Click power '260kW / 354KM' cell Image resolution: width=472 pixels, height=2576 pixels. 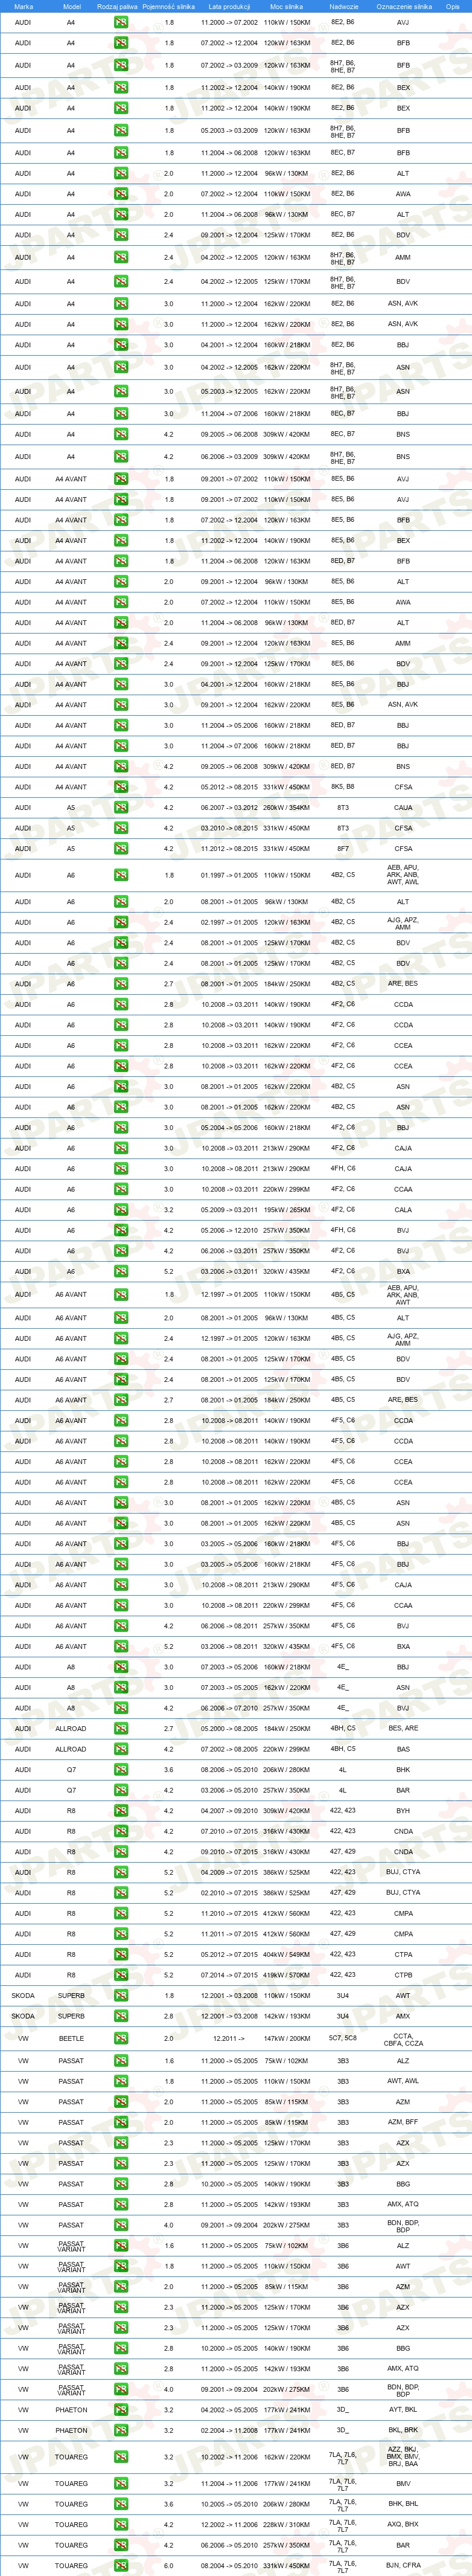pyautogui.click(x=287, y=808)
